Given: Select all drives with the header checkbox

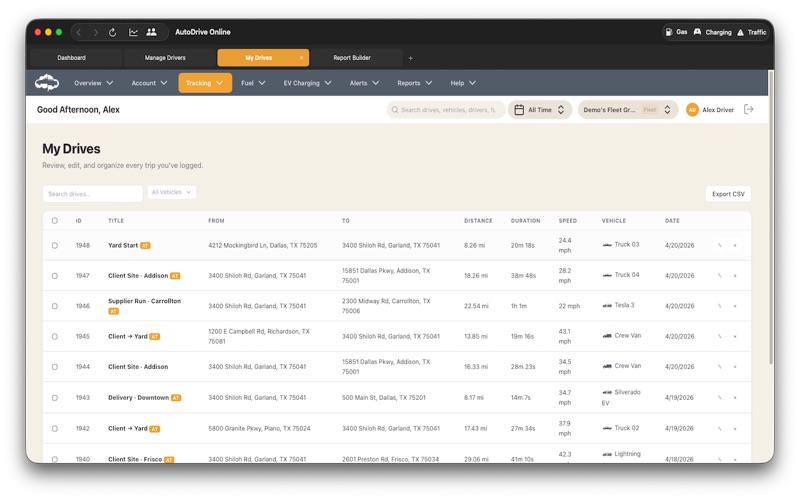Looking at the screenshot, I should pos(55,220).
